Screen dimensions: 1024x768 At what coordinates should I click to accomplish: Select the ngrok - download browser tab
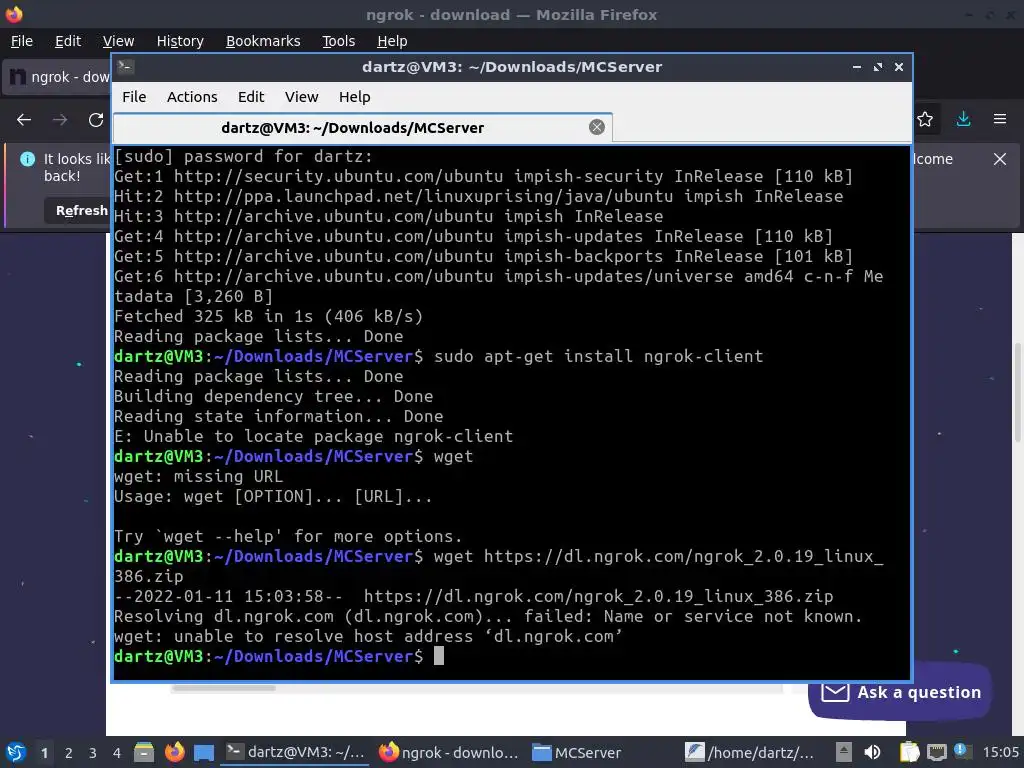(x=57, y=77)
